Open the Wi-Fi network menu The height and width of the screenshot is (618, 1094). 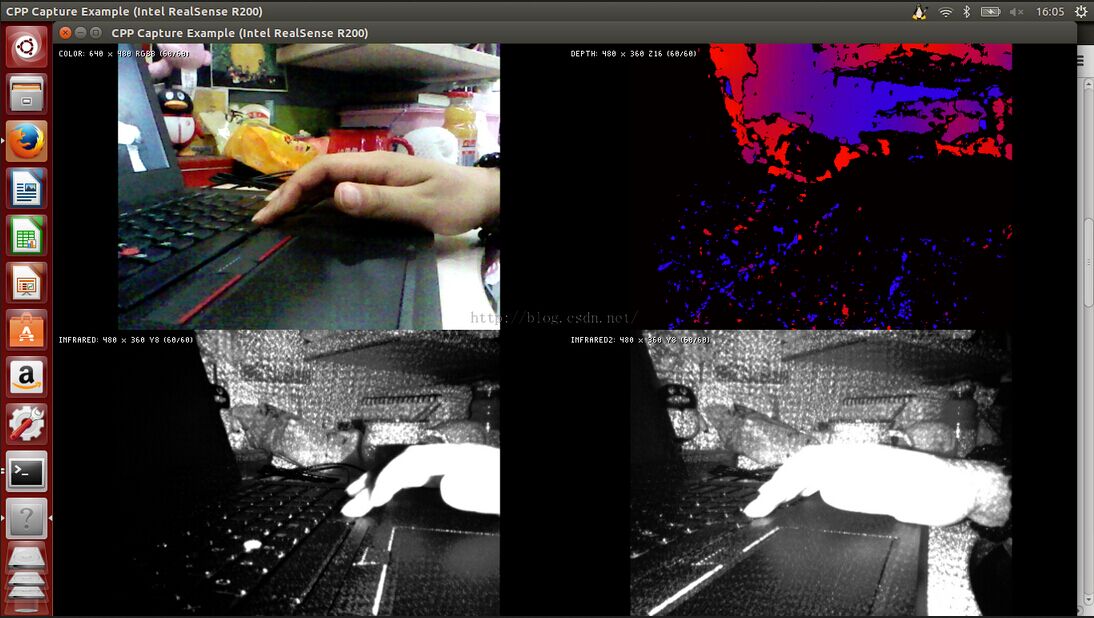pyautogui.click(x=945, y=12)
